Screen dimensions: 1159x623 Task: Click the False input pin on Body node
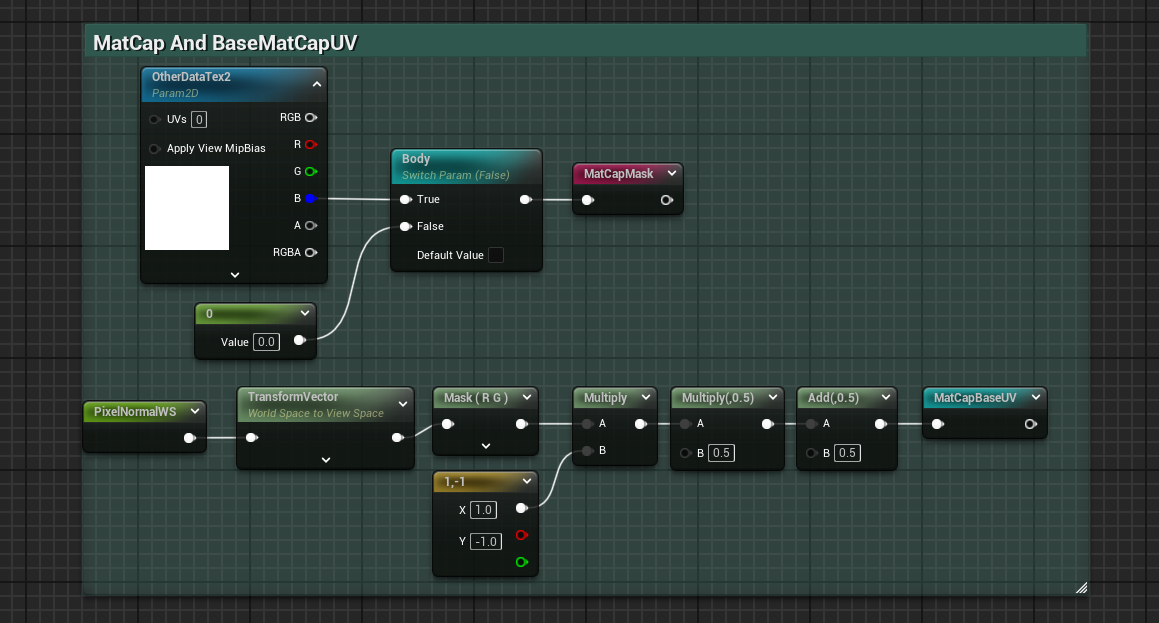tap(405, 227)
